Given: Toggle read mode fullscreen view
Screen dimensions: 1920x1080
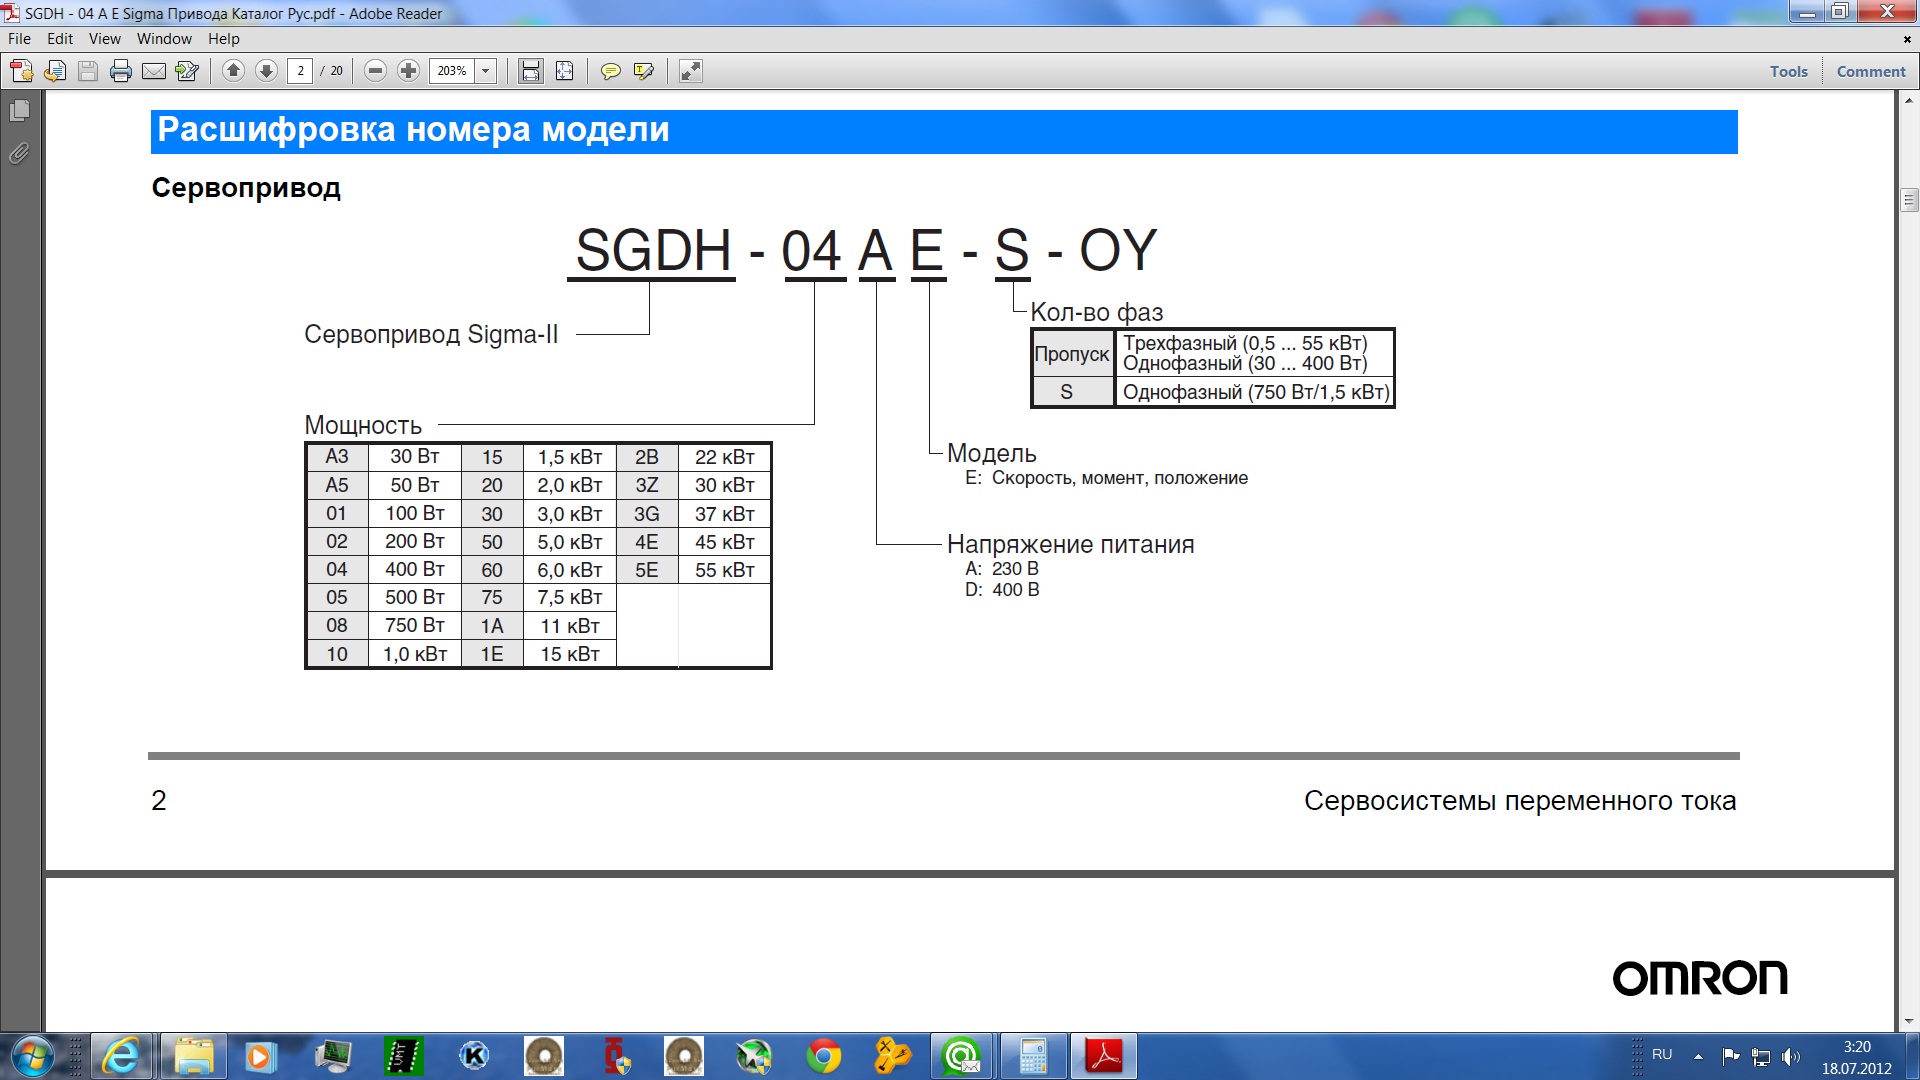Looking at the screenshot, I should click(691, 71).
